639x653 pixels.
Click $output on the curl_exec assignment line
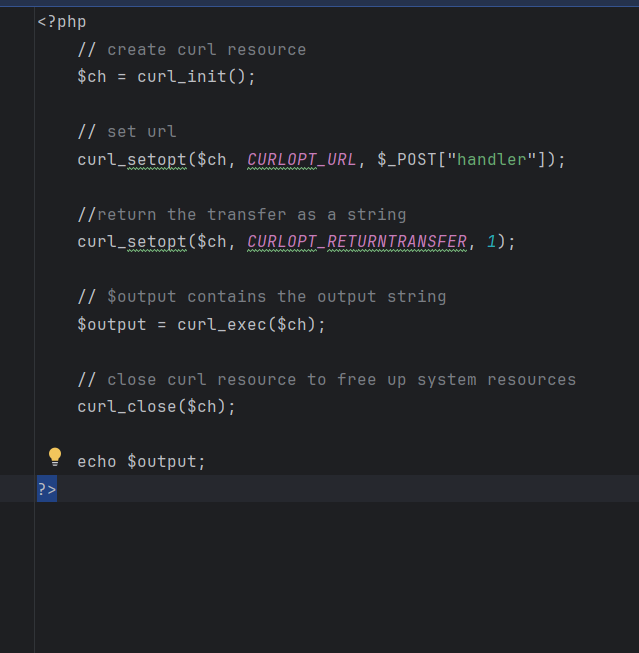[106, 325]
